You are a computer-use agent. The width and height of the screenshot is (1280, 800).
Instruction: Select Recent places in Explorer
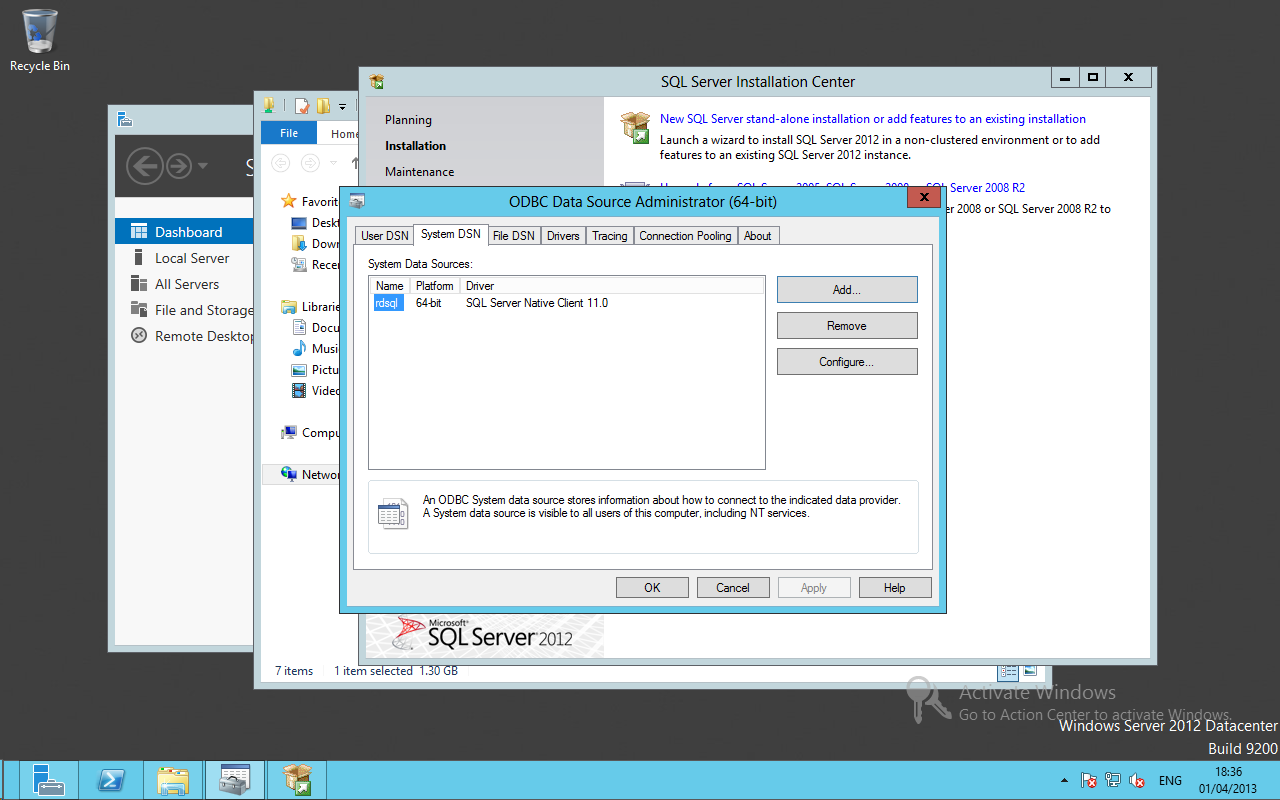316,265
